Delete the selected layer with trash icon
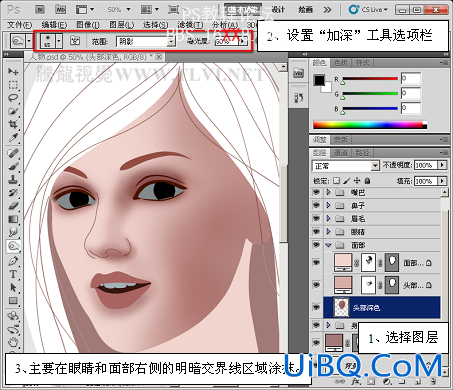The height and width of the screenshot is (390, 453). pyautogui.click(x=433, y=381)
